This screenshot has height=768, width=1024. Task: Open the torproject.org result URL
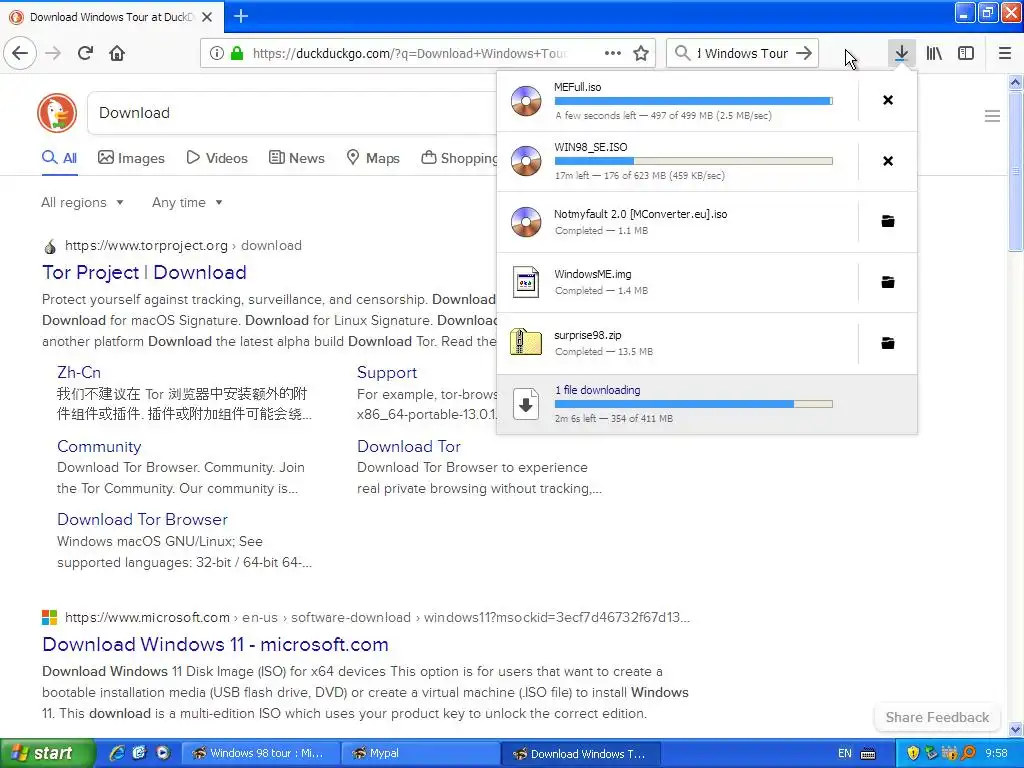183,246
